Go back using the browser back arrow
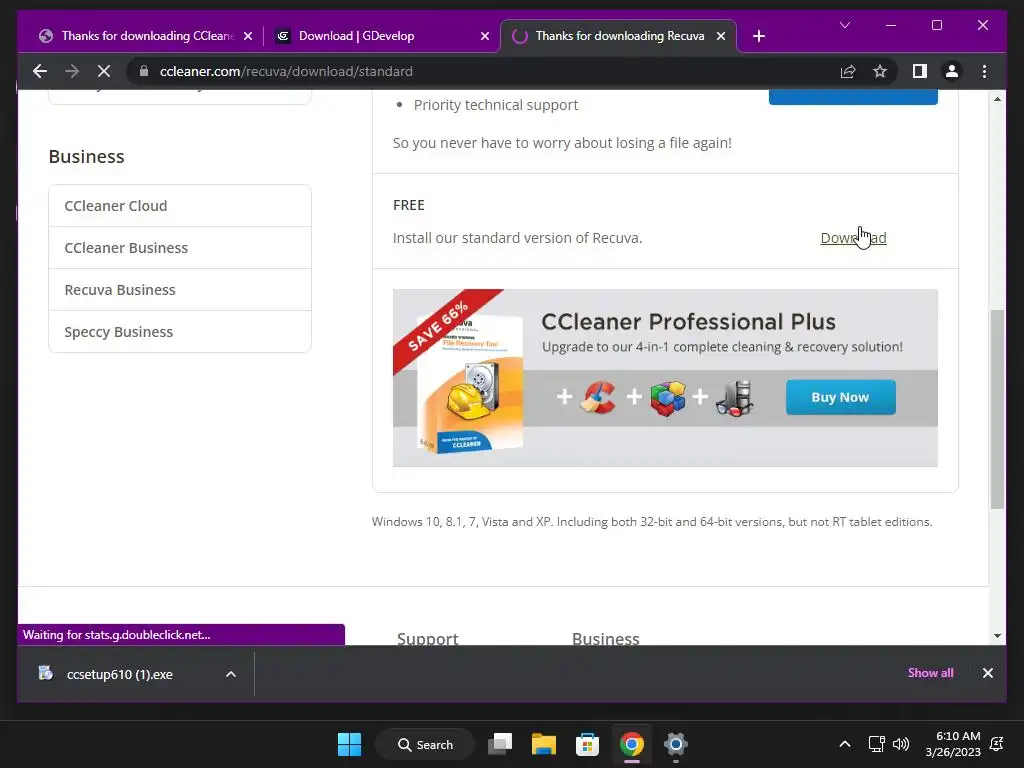This screenshot has height=768, width=1024. click(40, 71)
